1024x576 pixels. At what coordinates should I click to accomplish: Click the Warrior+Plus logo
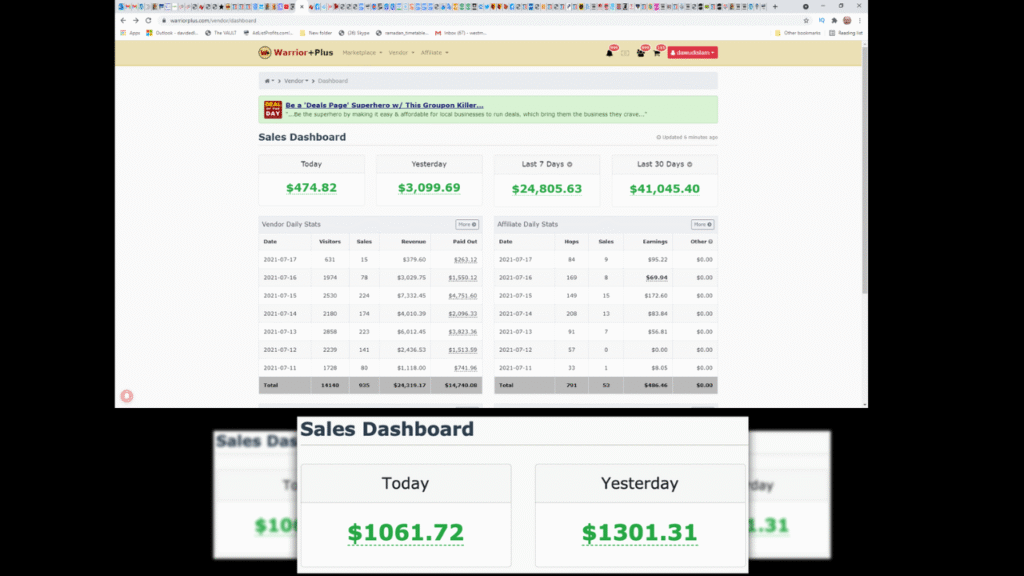pos(297,52)
